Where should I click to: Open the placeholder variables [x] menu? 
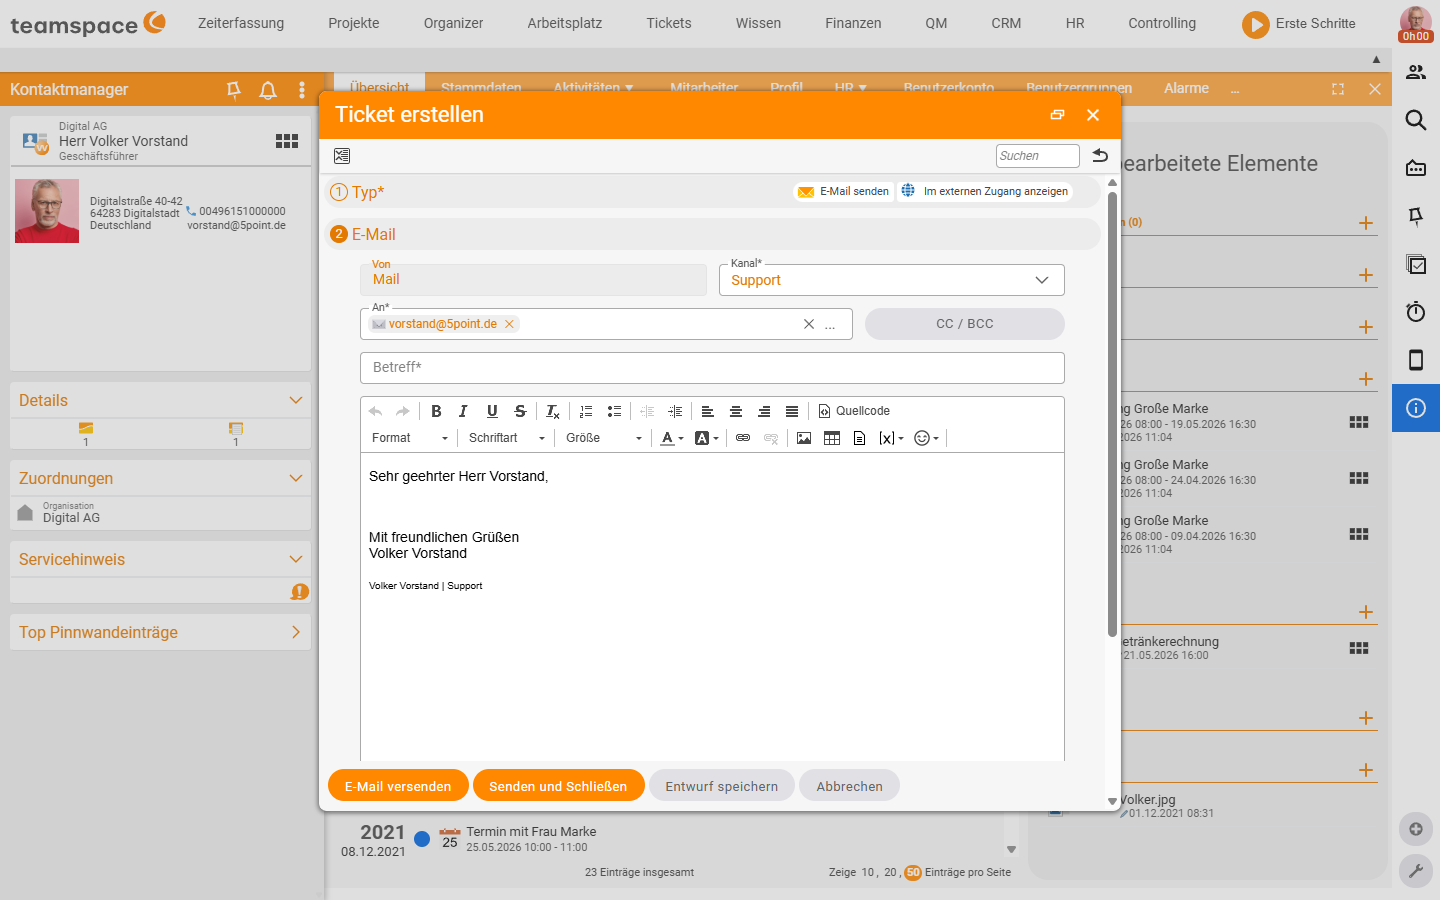pyautogui.click(x=891, y=438)
